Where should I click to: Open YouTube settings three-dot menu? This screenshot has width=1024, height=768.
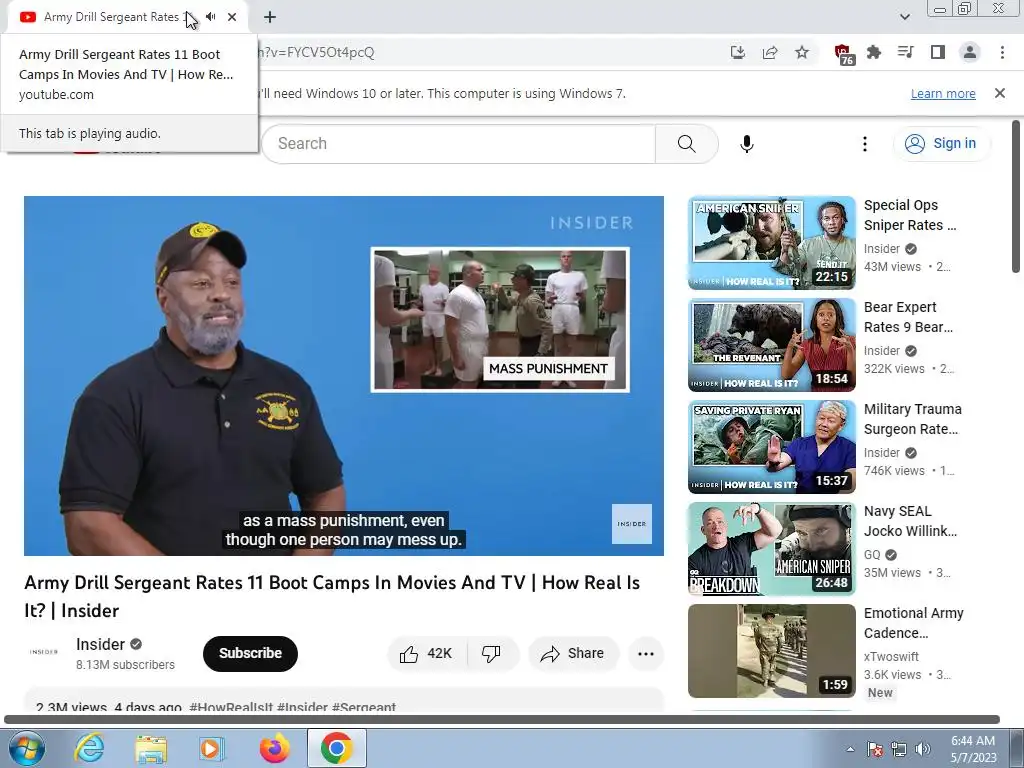pos(865,144)
